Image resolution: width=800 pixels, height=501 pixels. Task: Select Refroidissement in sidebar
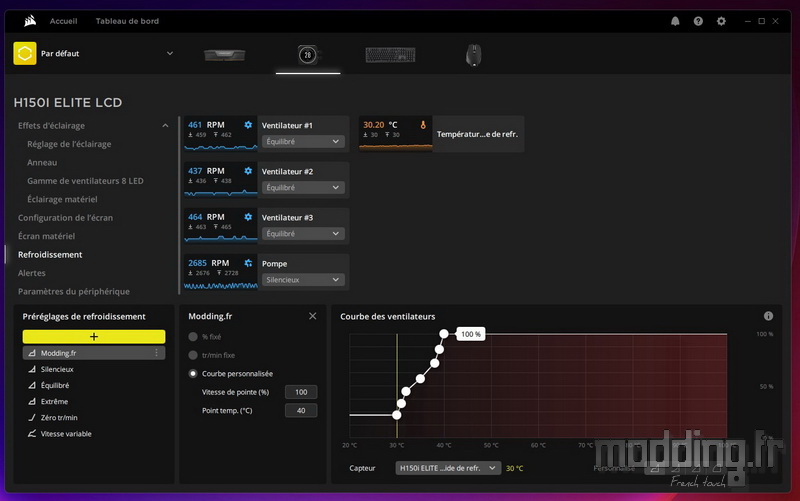50,254
